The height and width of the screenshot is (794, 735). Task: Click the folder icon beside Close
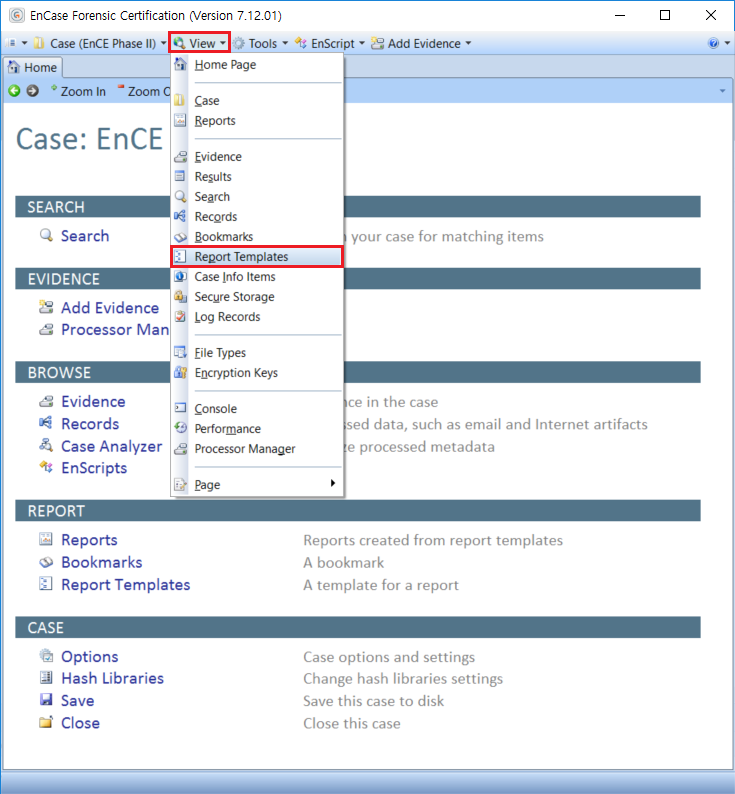46,722
